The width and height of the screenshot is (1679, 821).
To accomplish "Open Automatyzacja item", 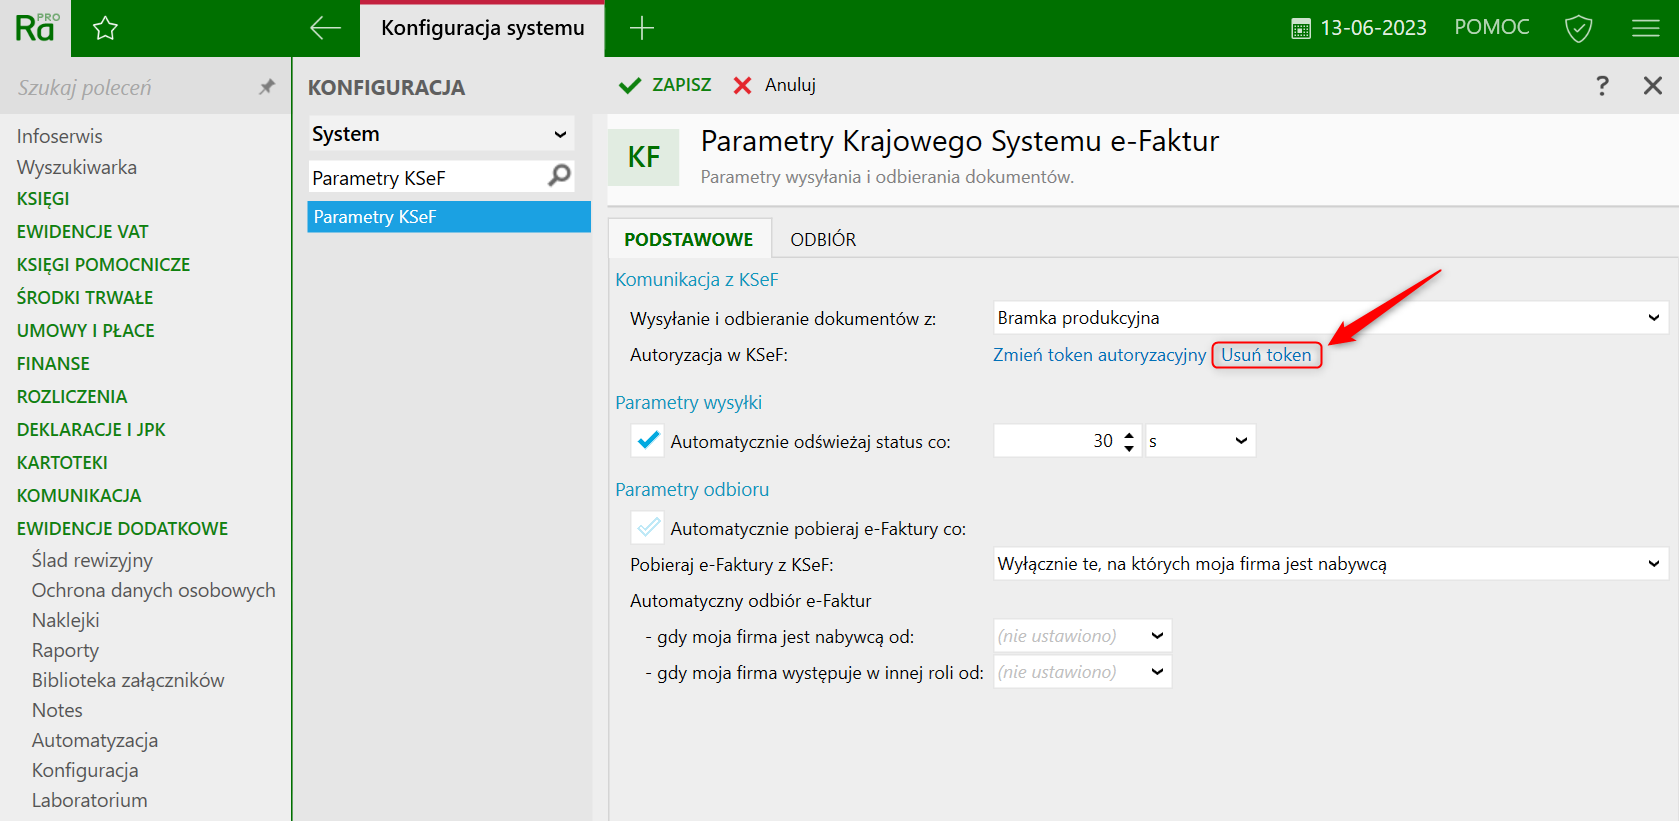I will click(95, 740).
